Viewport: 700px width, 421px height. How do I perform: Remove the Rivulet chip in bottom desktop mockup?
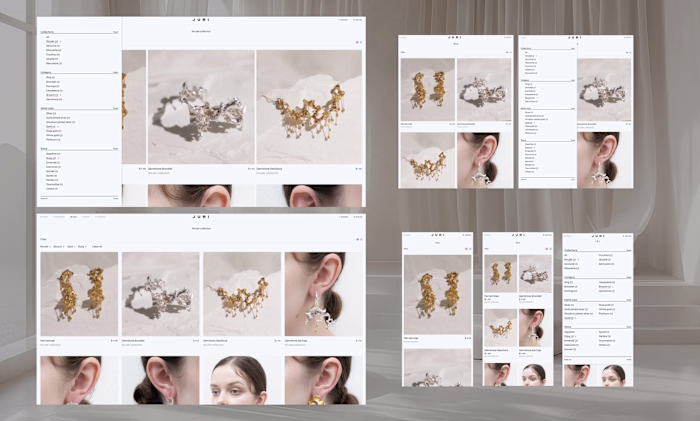[50, 246]
